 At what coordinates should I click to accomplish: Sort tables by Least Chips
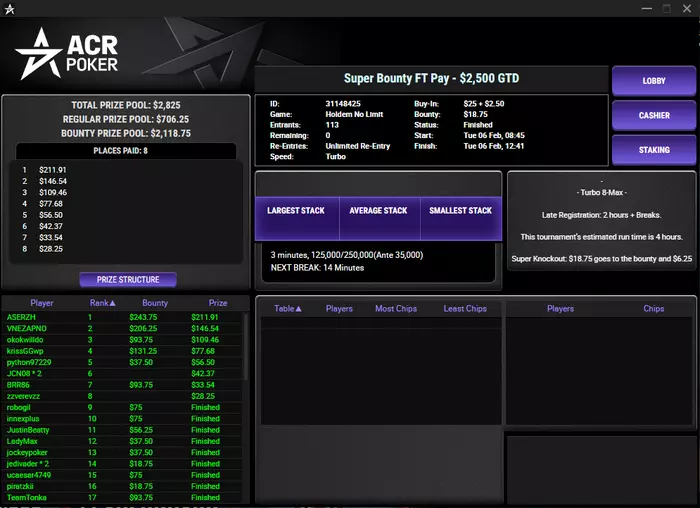click(465, 308)
